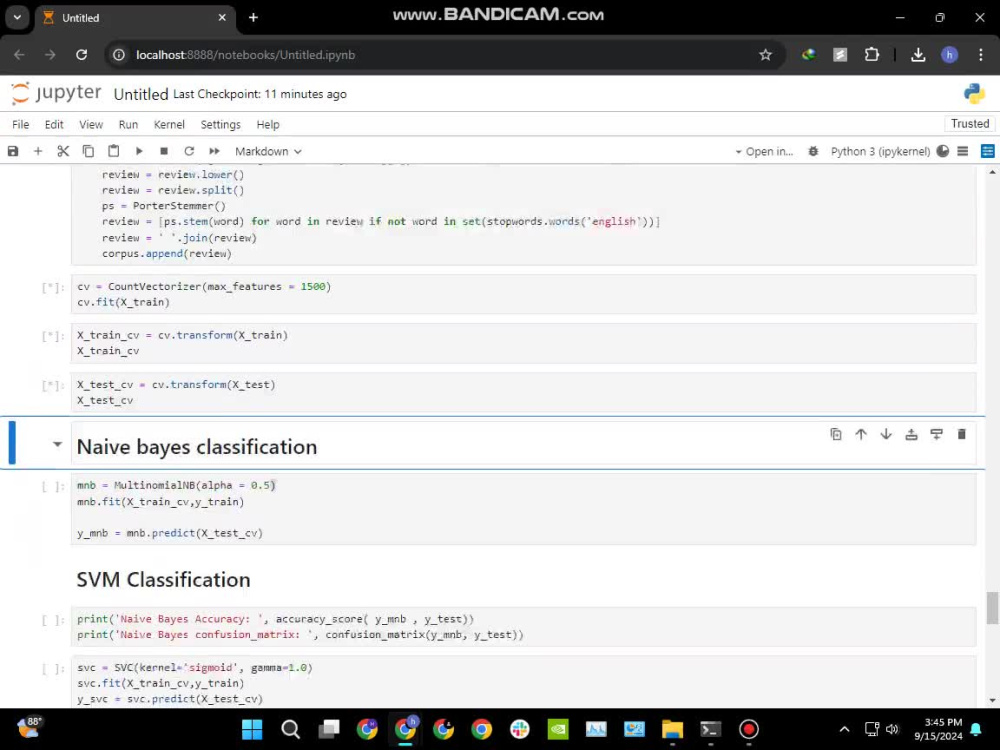Click the kernel status circle indicator
Image resolution: width=1000 pixels, height=750 pixels.
point(943,151)
